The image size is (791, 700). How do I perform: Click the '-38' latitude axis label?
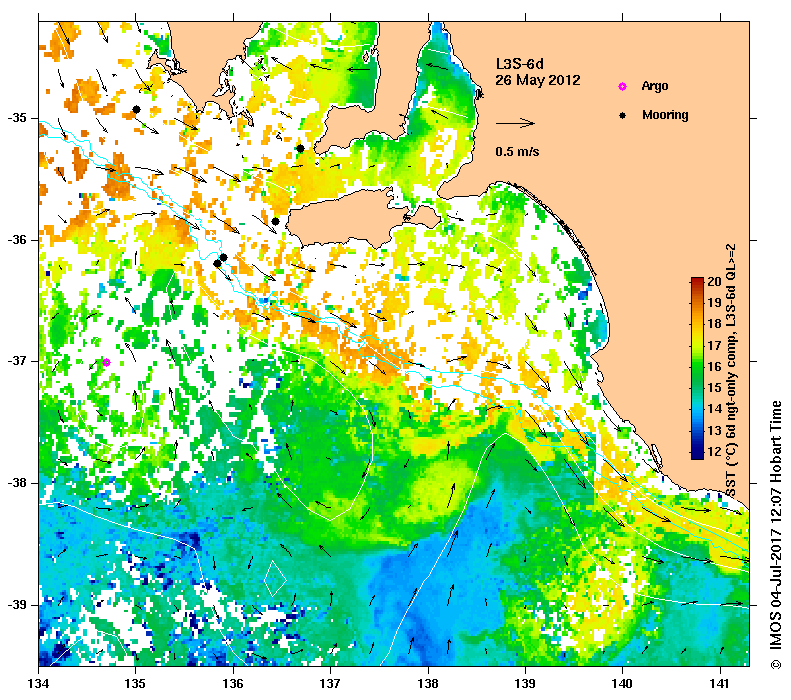coord(17,483)
